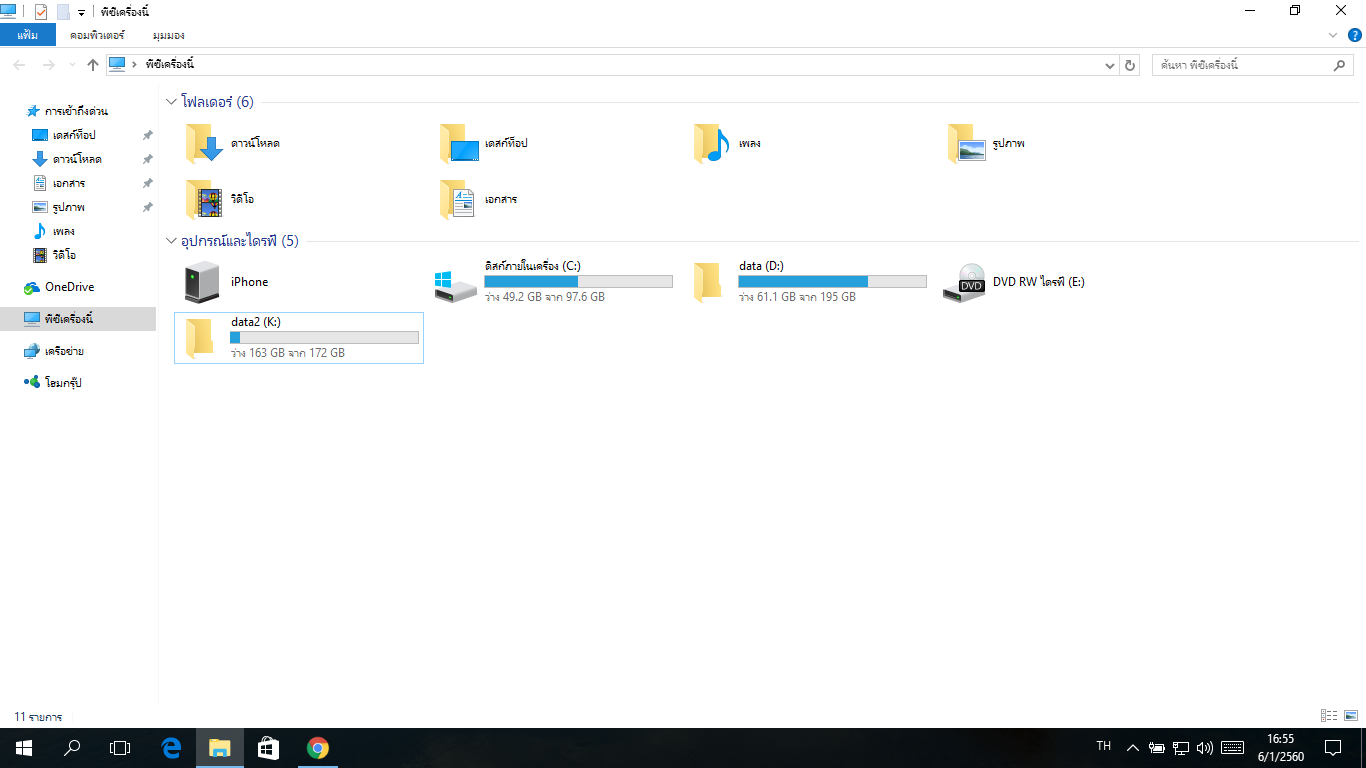Image resolution: width=1366 pixels, height=768 pixels.
Task: Select the data2 (K:) drive icon
Action: click(200, 338)
